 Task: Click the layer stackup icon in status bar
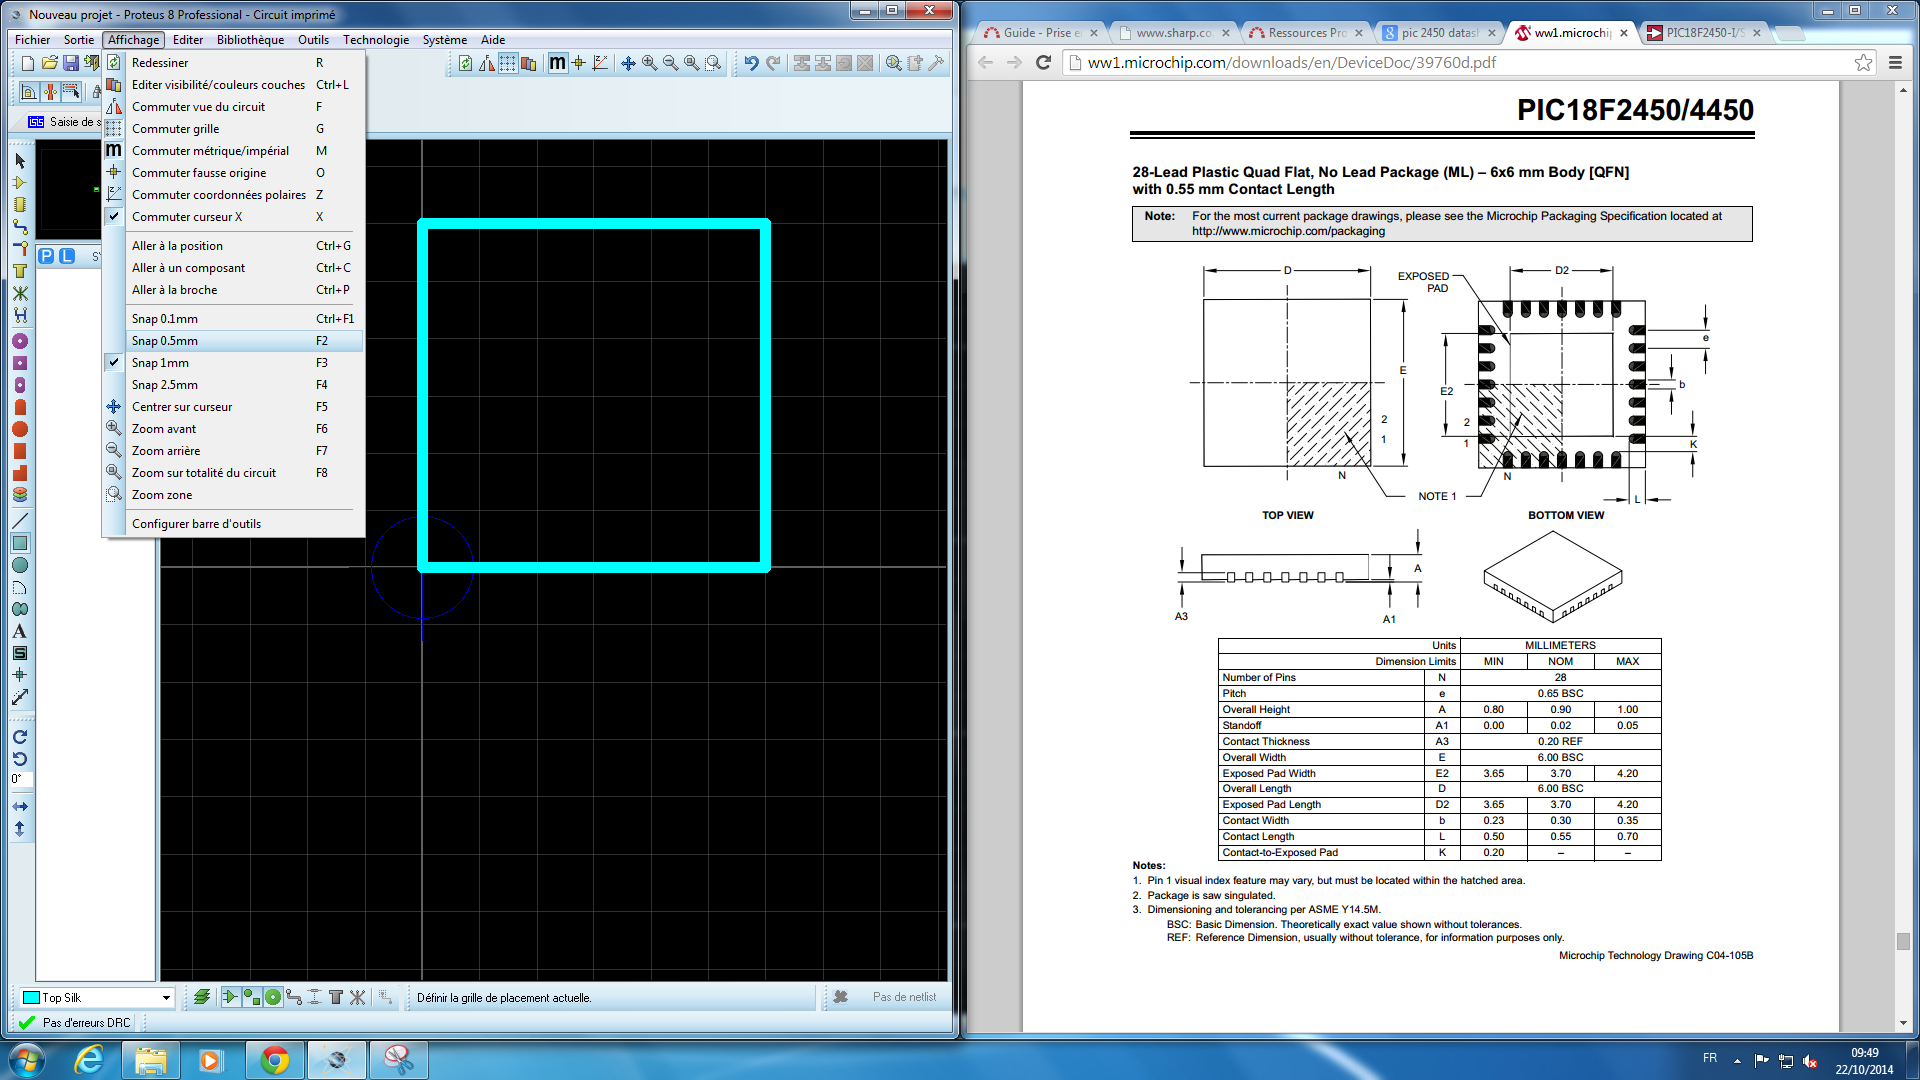point(202,997)
